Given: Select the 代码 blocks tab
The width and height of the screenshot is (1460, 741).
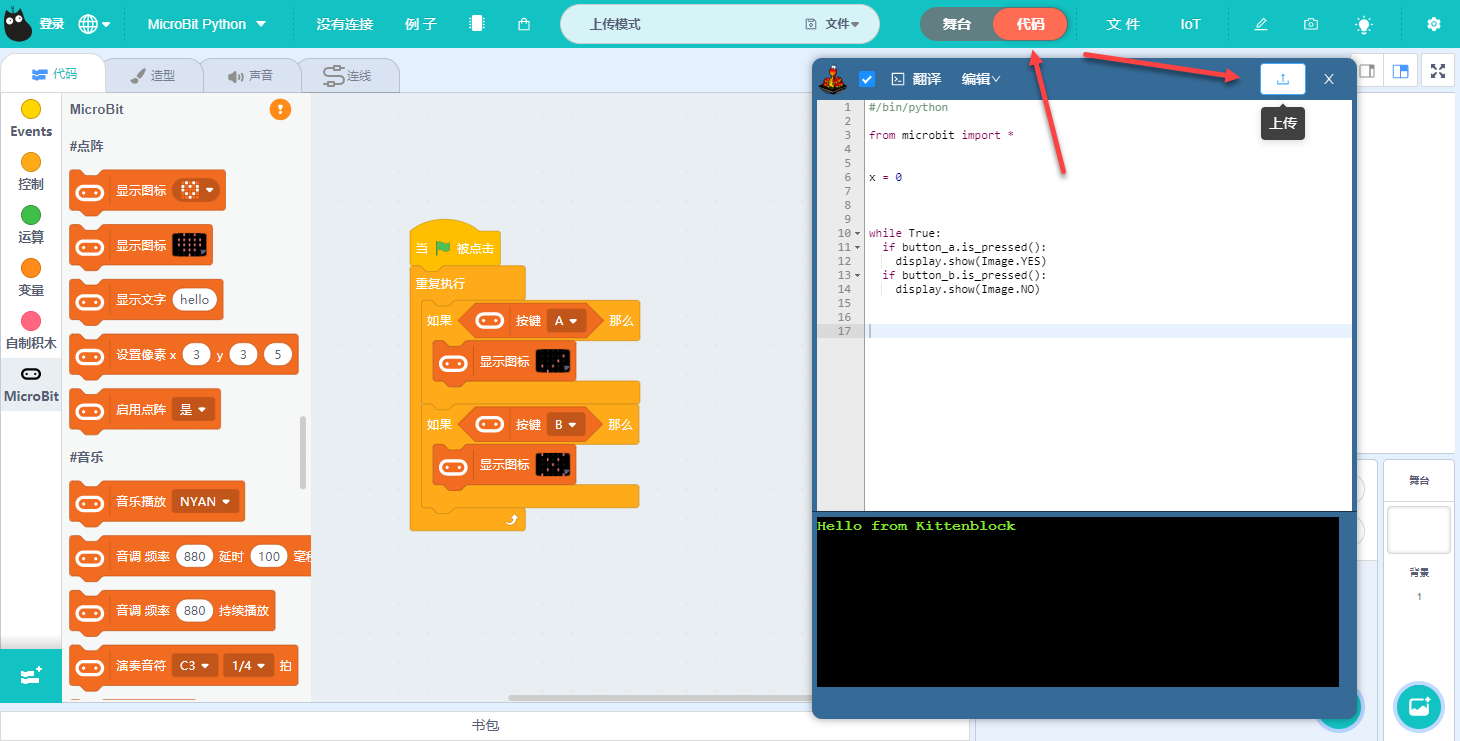Looking at the screenshot, I should [x=54, y=74].
